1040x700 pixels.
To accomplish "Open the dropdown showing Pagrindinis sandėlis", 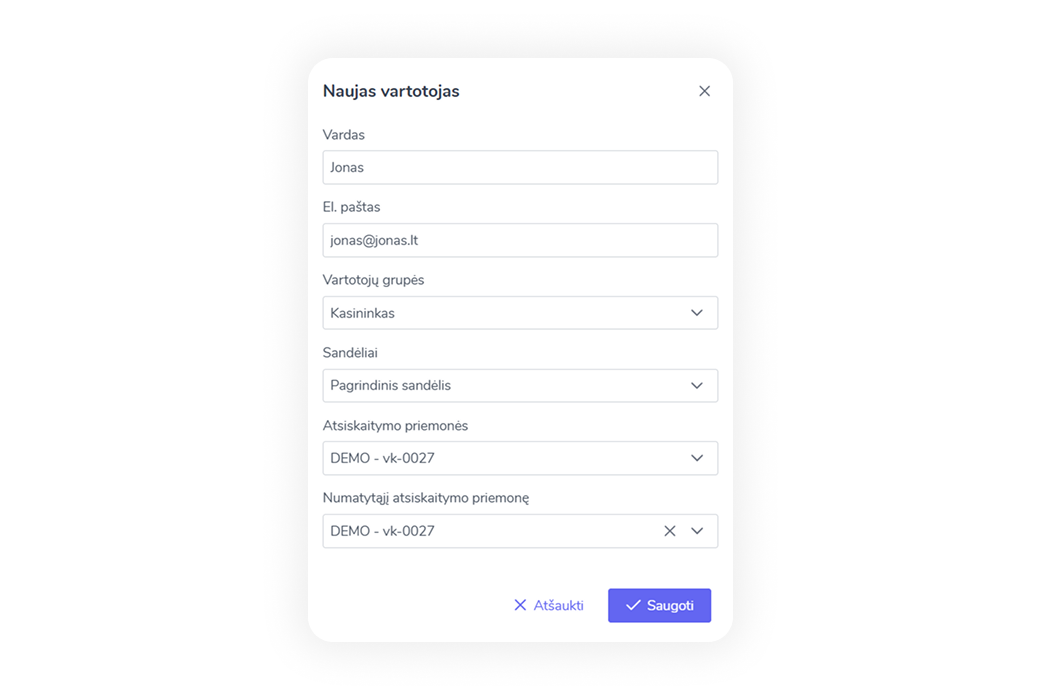I will click(x=500, y=386).
